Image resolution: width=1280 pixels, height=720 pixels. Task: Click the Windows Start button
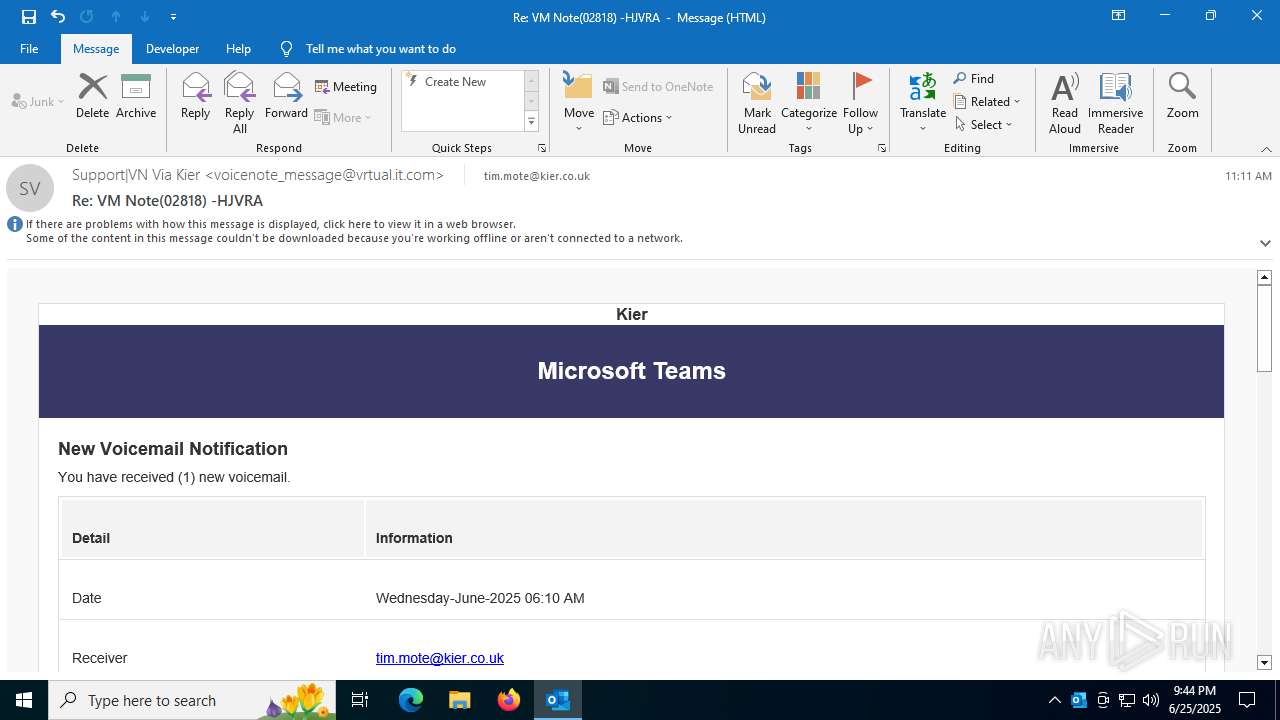click(x=24, y=700)
